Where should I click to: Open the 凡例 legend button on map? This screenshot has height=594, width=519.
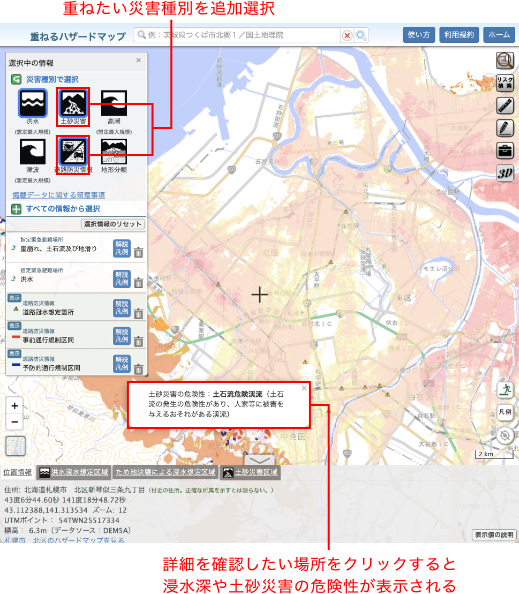pyautogui.click(x=505, y=412)
